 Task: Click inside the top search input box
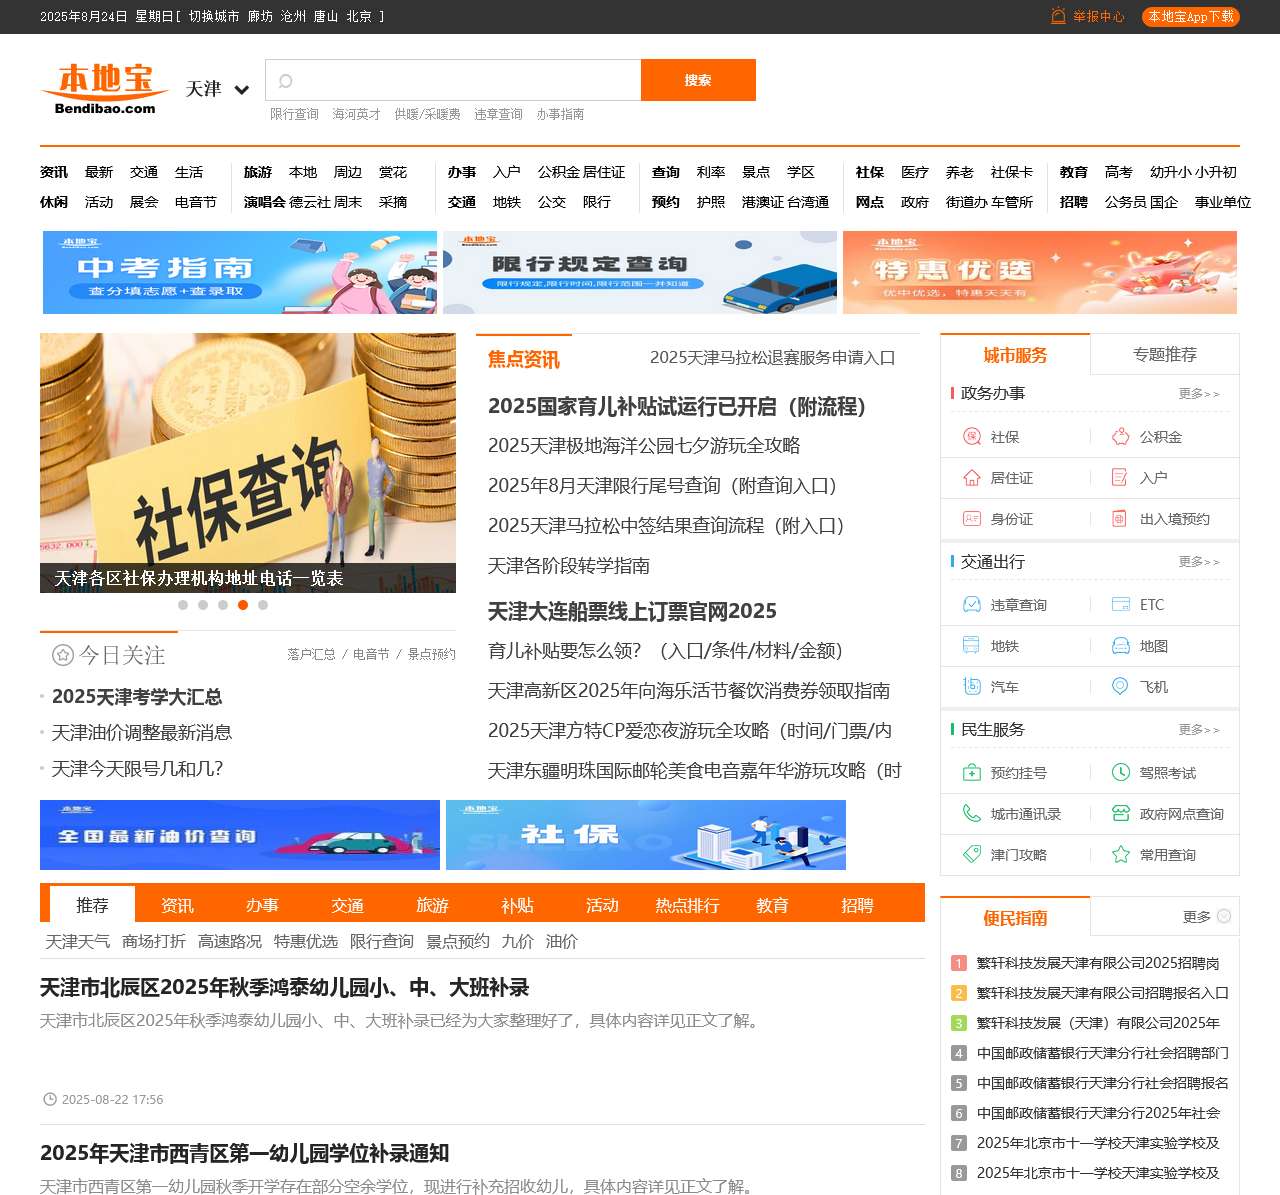click(450, 80)
